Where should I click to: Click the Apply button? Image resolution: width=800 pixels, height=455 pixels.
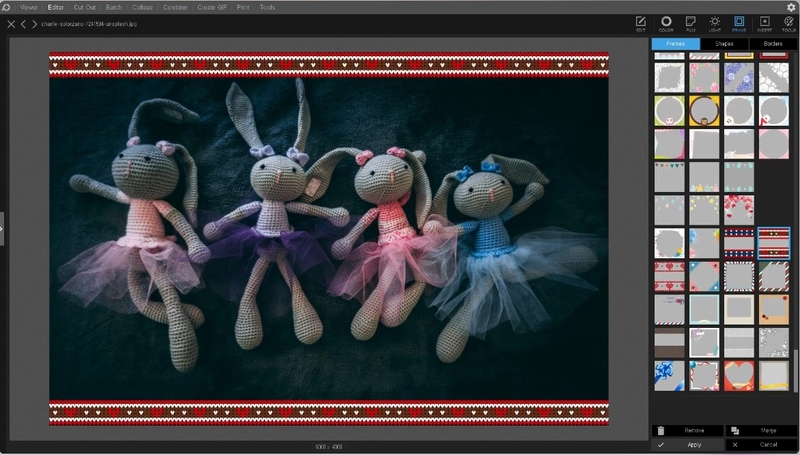[688, 444]
